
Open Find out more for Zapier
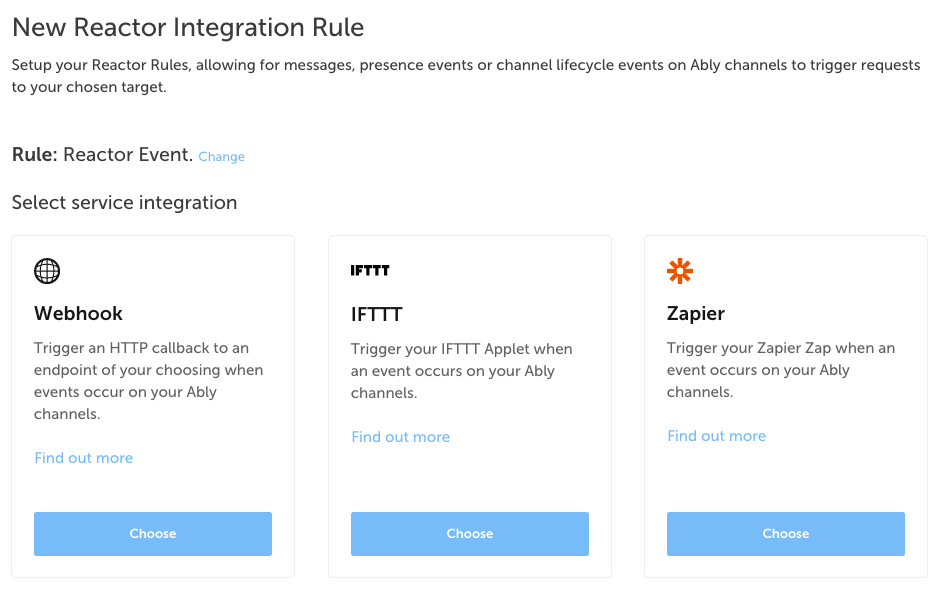pos(716,436)
